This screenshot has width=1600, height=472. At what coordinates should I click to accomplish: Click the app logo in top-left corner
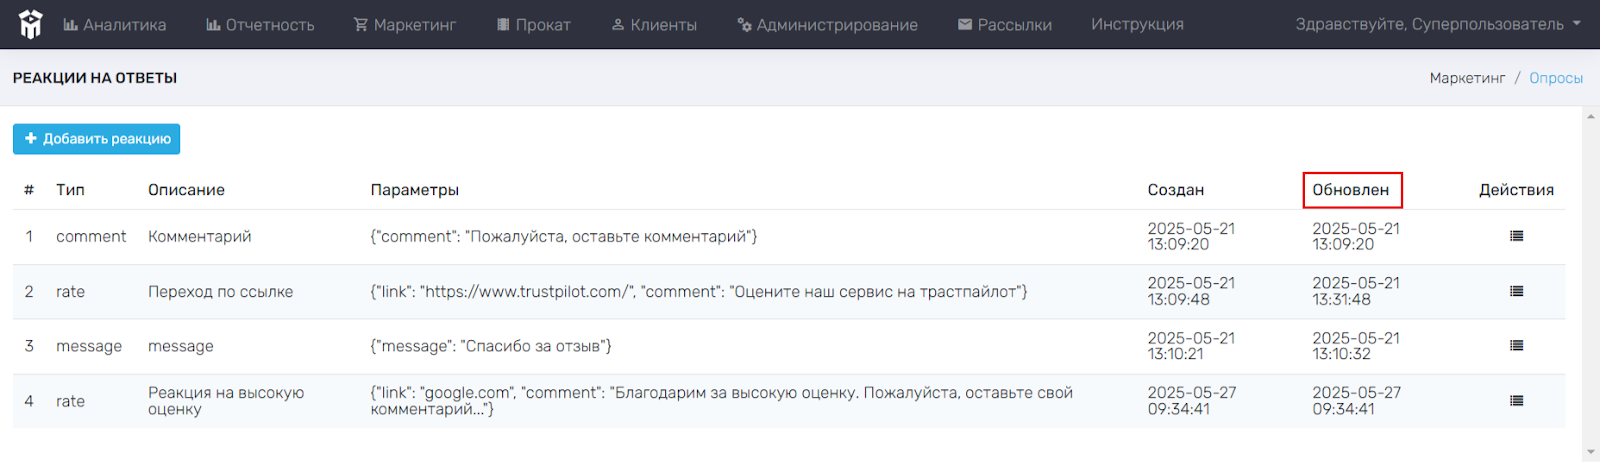pyautogui.click(x=31, y=24)
